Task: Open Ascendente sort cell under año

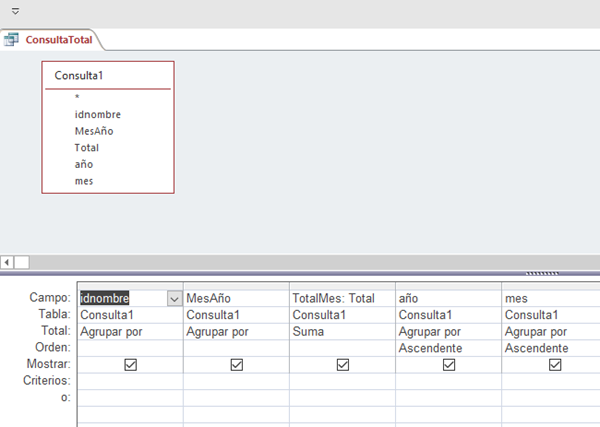Action: 448,348
